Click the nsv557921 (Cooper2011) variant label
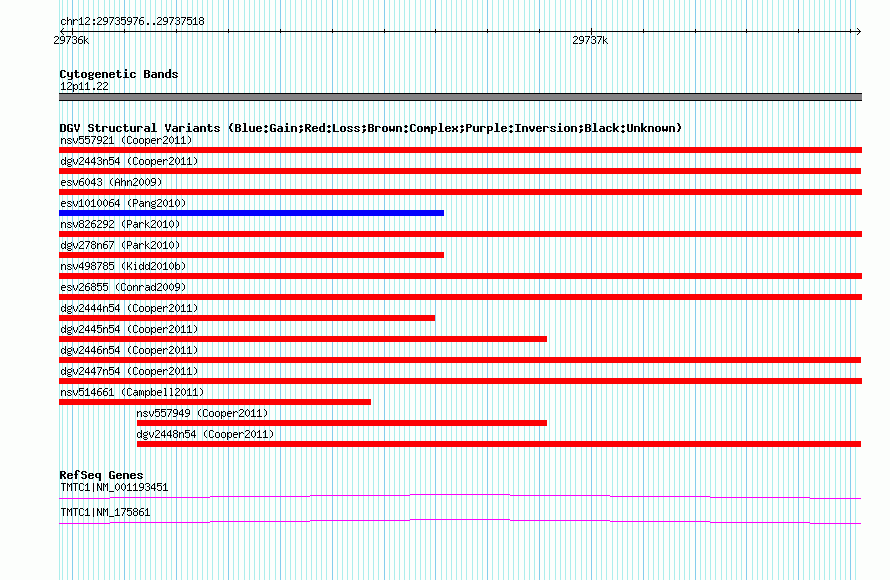Screen dimensions: 890x580 click(x=126, y=140)
